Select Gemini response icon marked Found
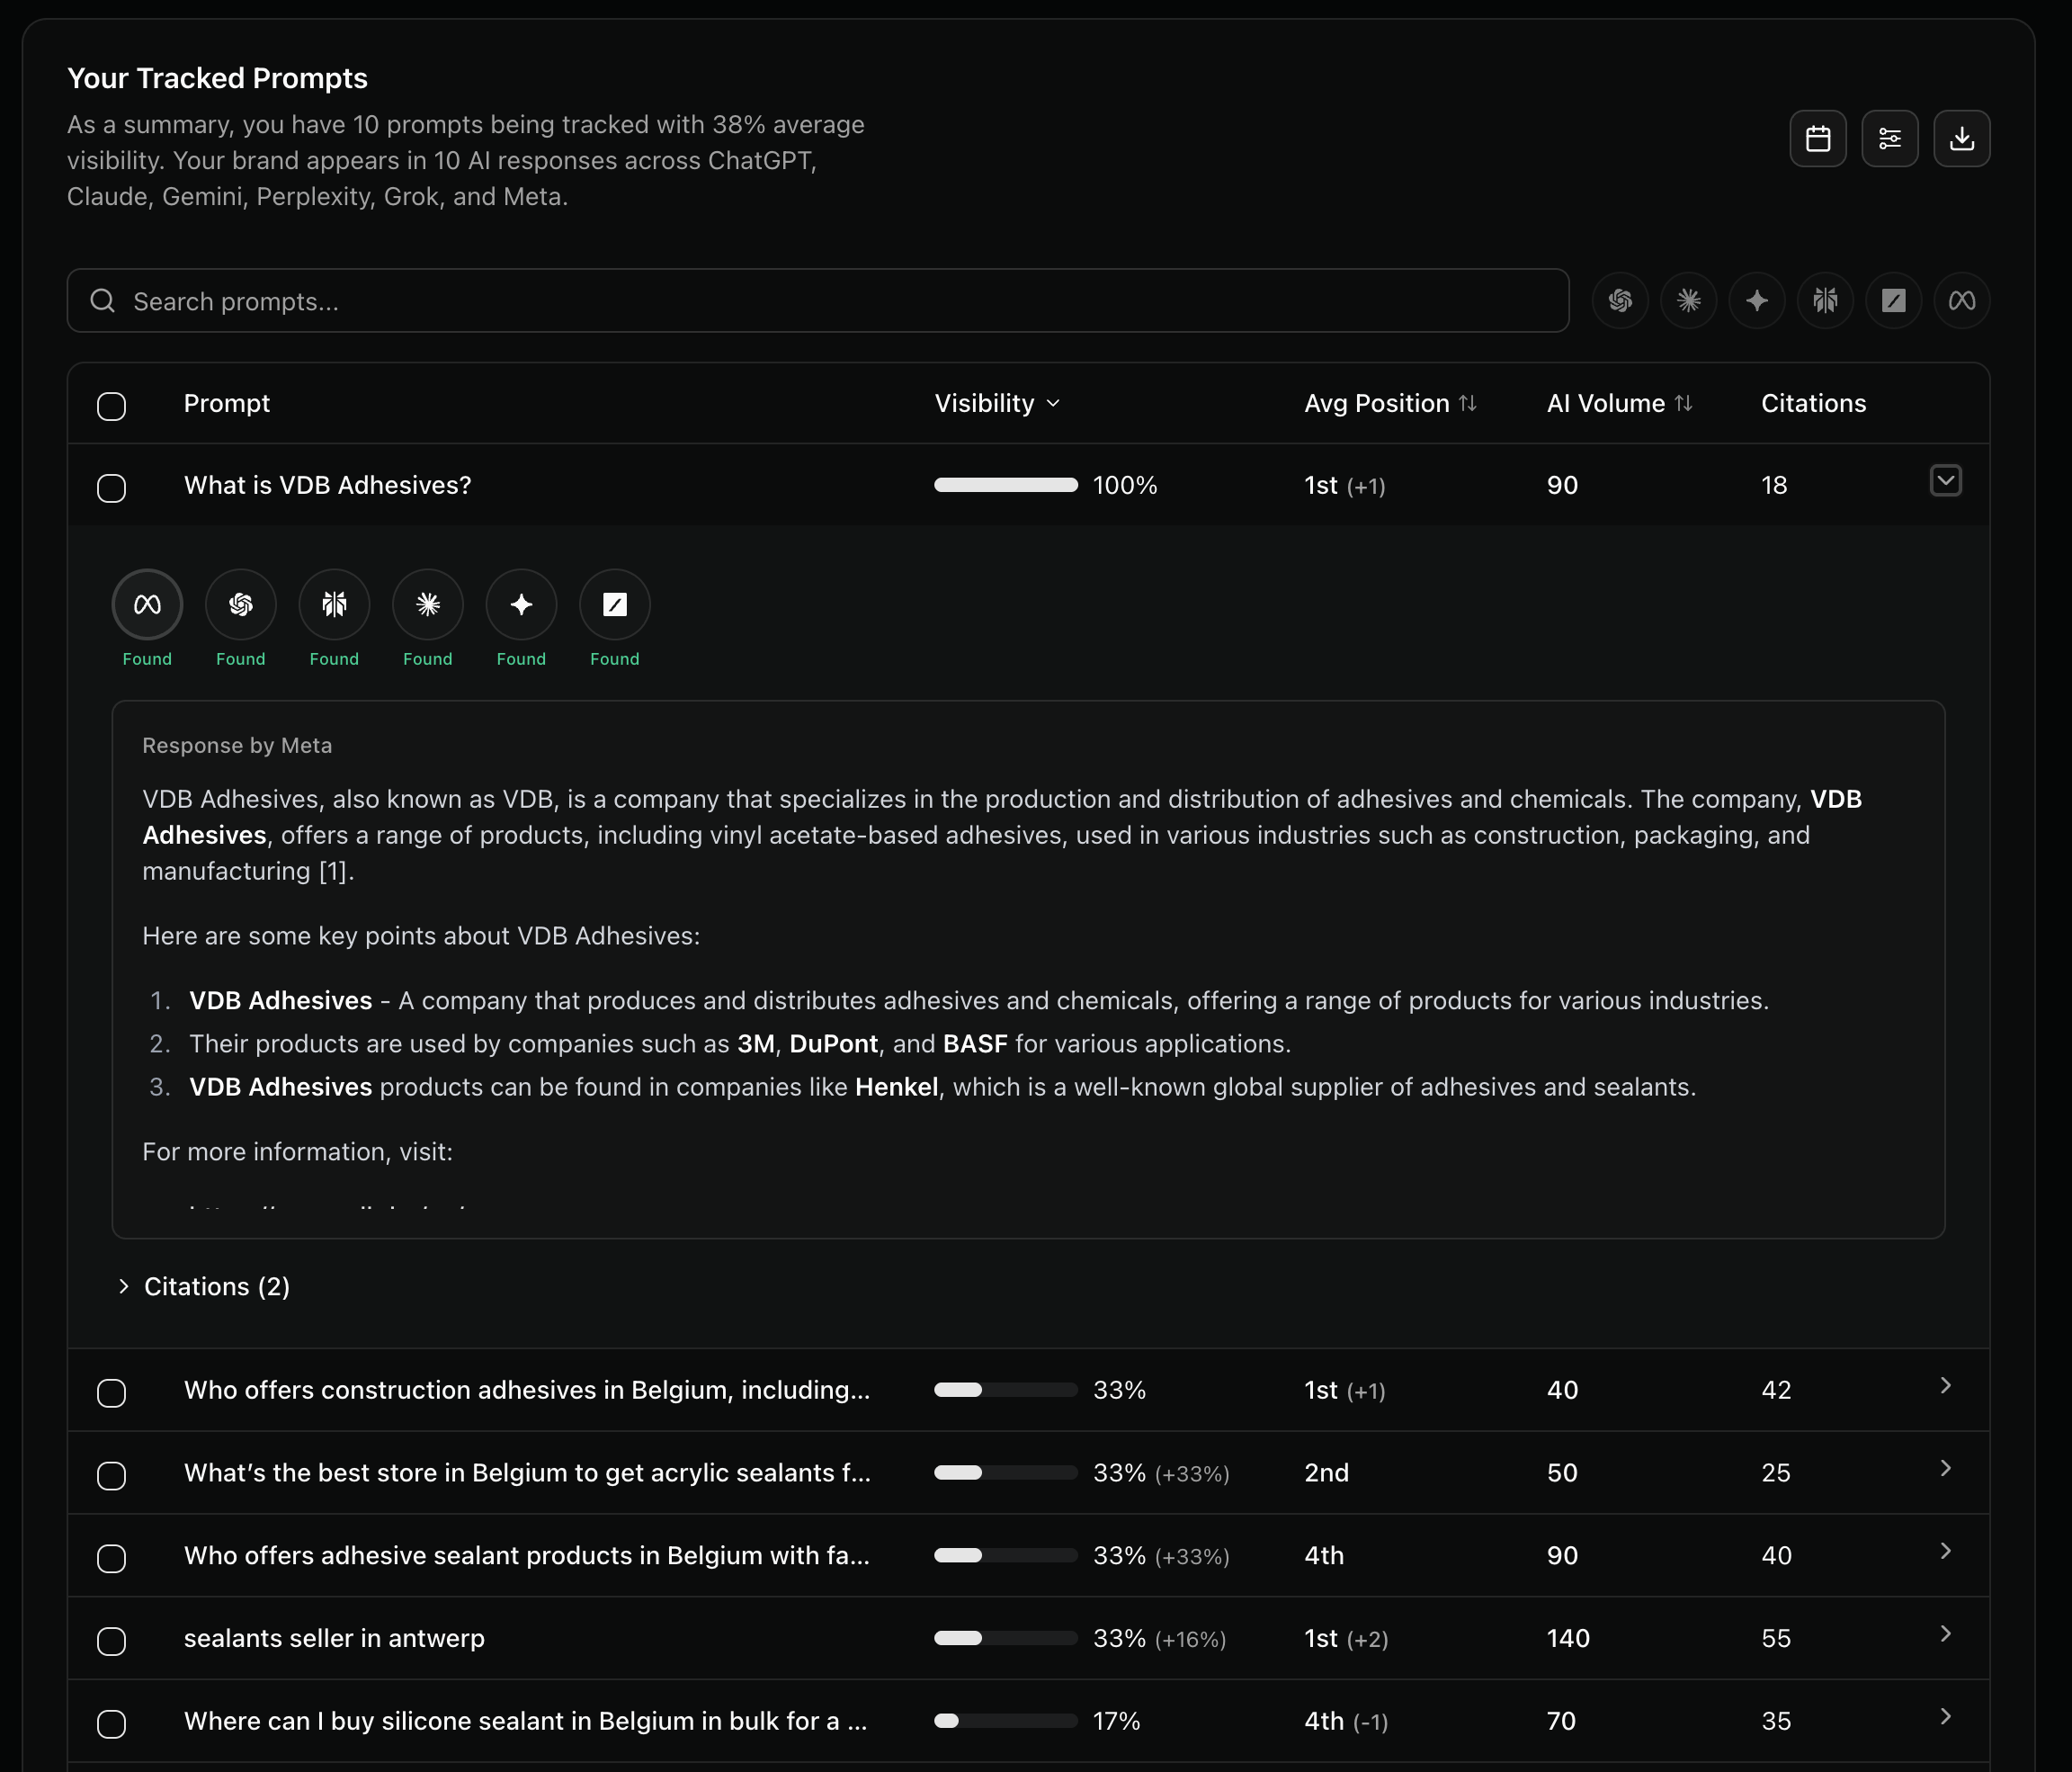Viewport: 2072px width, 1772px height. click(x=521, y=604)
